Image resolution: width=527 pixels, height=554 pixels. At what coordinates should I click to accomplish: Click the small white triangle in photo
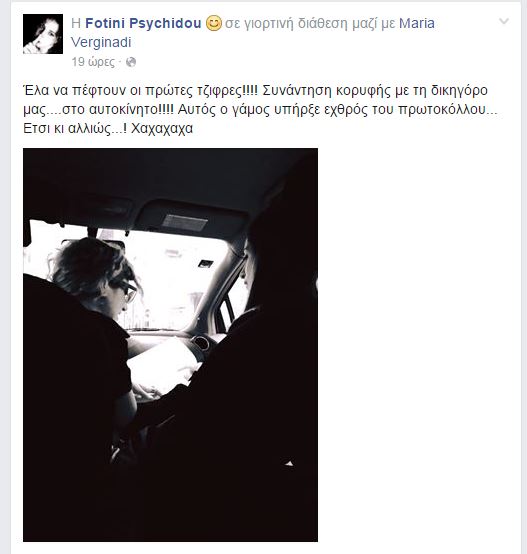coord(289,464)
